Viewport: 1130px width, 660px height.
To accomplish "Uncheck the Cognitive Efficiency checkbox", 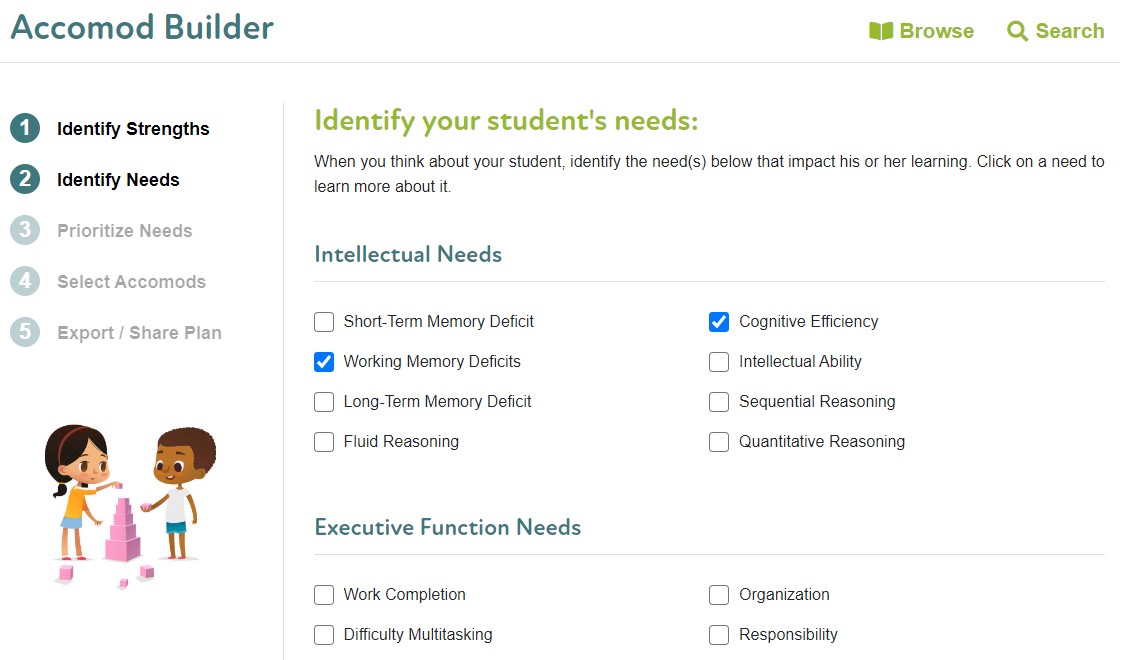I will coord(719,322).
